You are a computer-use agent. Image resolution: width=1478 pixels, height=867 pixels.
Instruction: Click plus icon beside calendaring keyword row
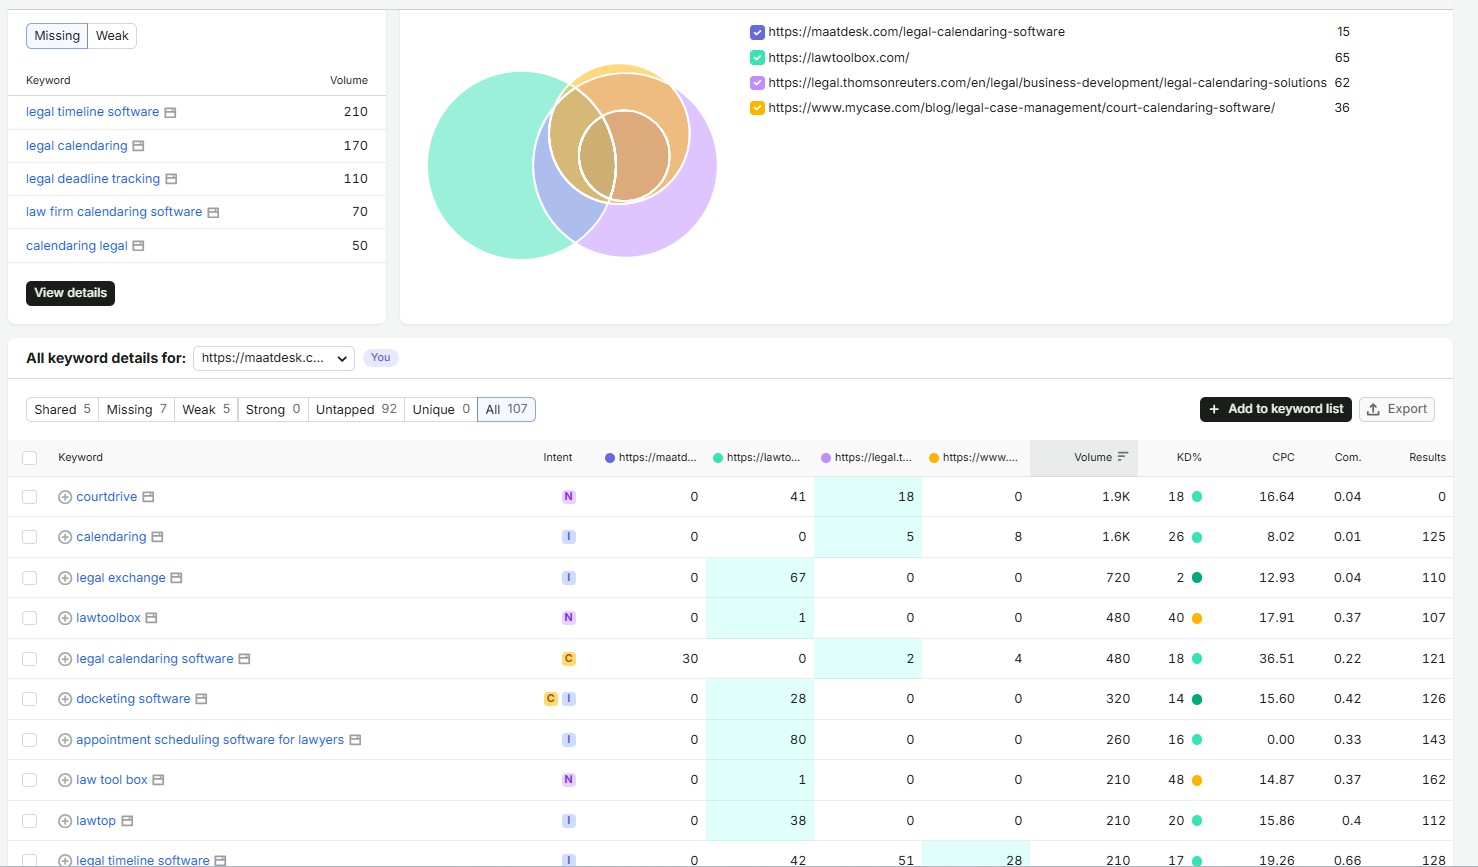point(65,537)
